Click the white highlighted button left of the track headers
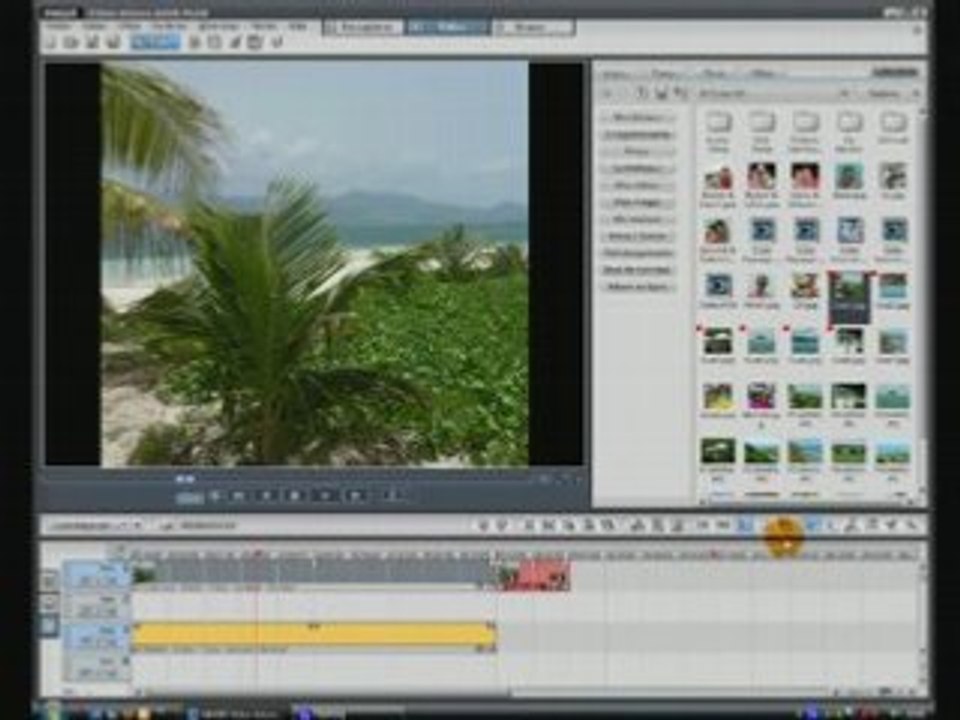The width and height of the screenshot is (960, 720). tap(50, 626)
